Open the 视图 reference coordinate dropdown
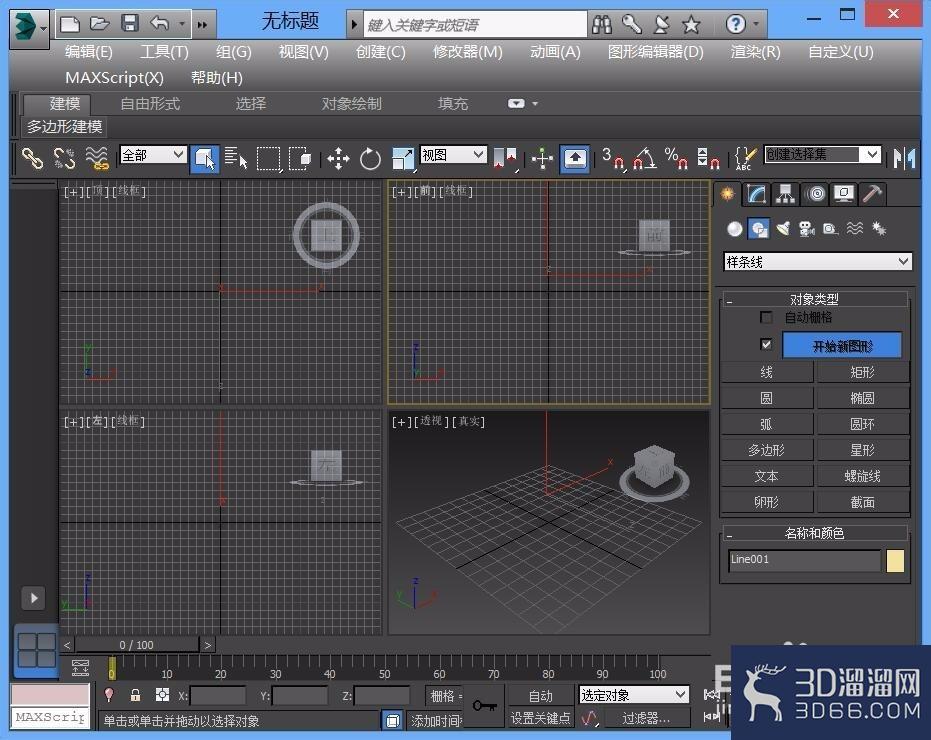931x740 pixels. coord(454,155)
